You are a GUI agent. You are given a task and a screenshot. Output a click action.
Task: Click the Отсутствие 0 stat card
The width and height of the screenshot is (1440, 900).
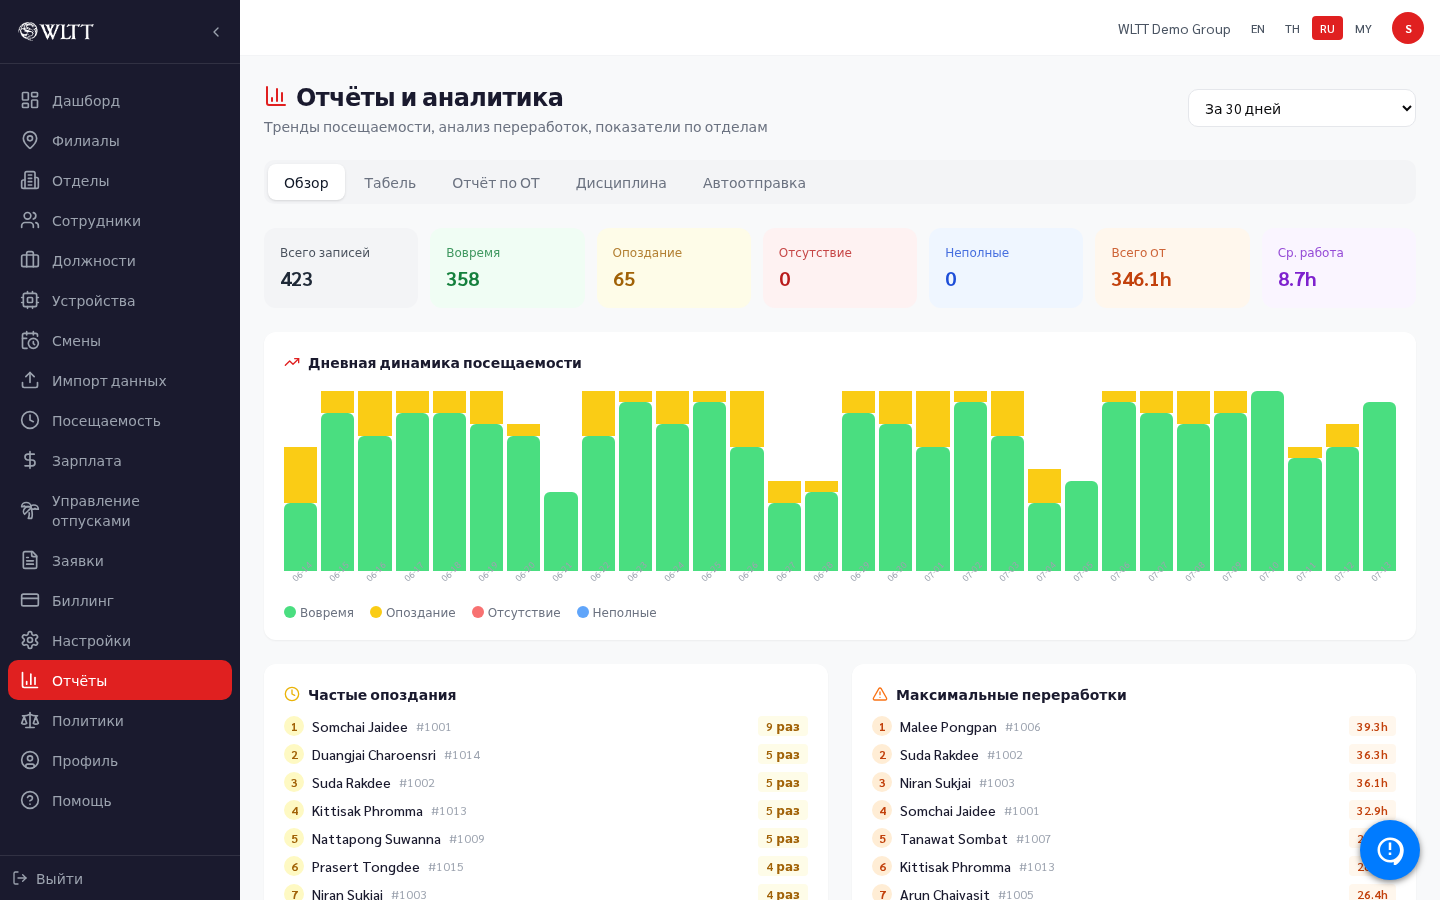click(x=840, y=268)
